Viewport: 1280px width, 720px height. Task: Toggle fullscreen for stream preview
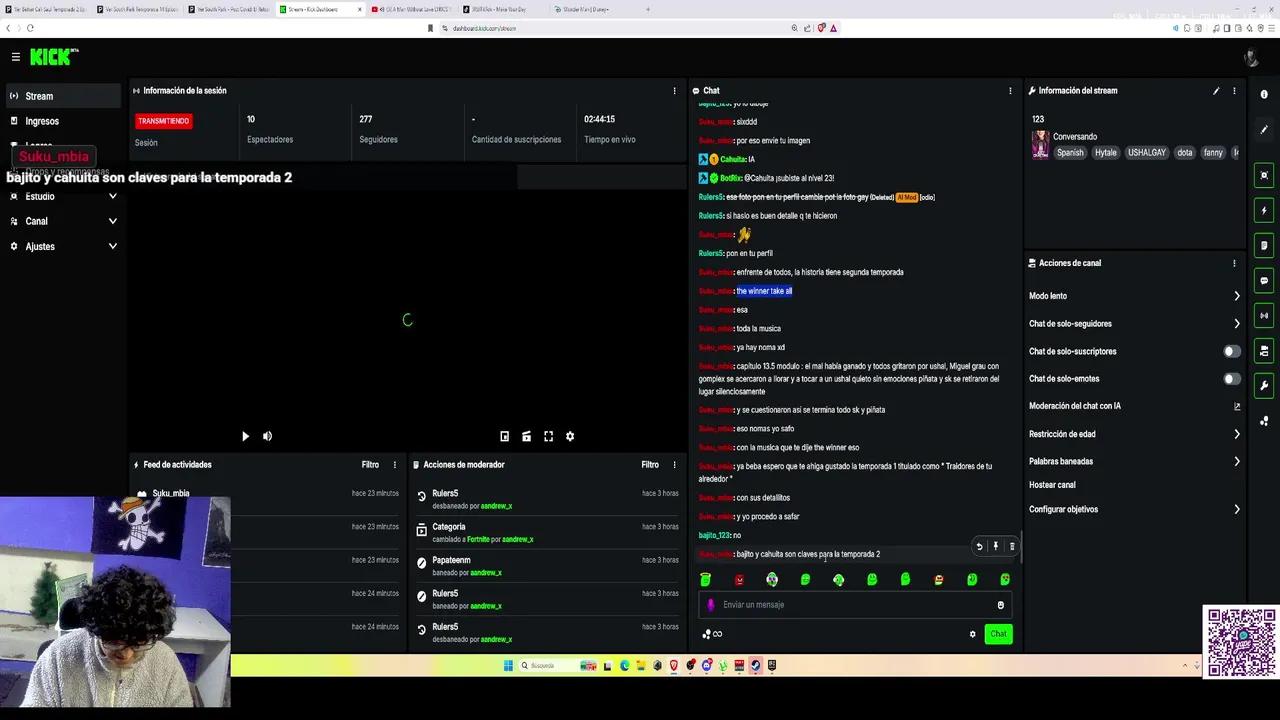tap(548, 436)
